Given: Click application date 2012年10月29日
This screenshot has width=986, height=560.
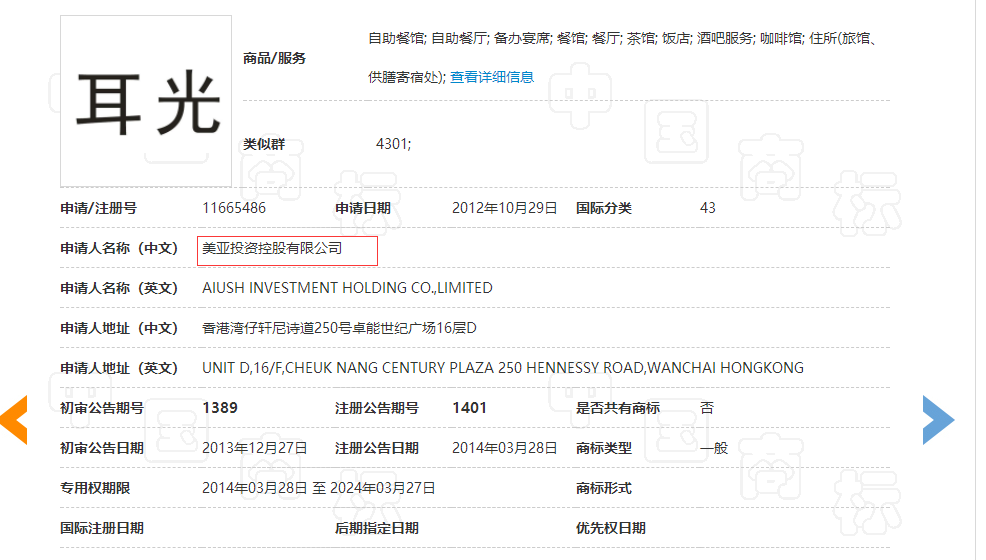Looking at the screenshot, I should pyautogui.click(x=504, y=208).
